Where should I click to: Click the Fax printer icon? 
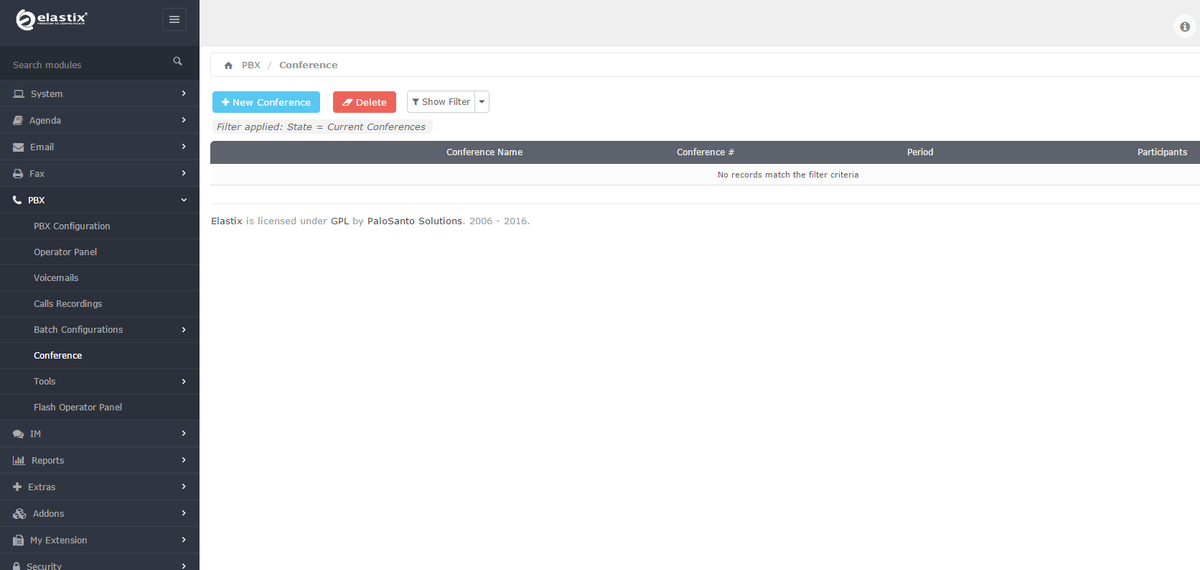click(x=18, y=173)
